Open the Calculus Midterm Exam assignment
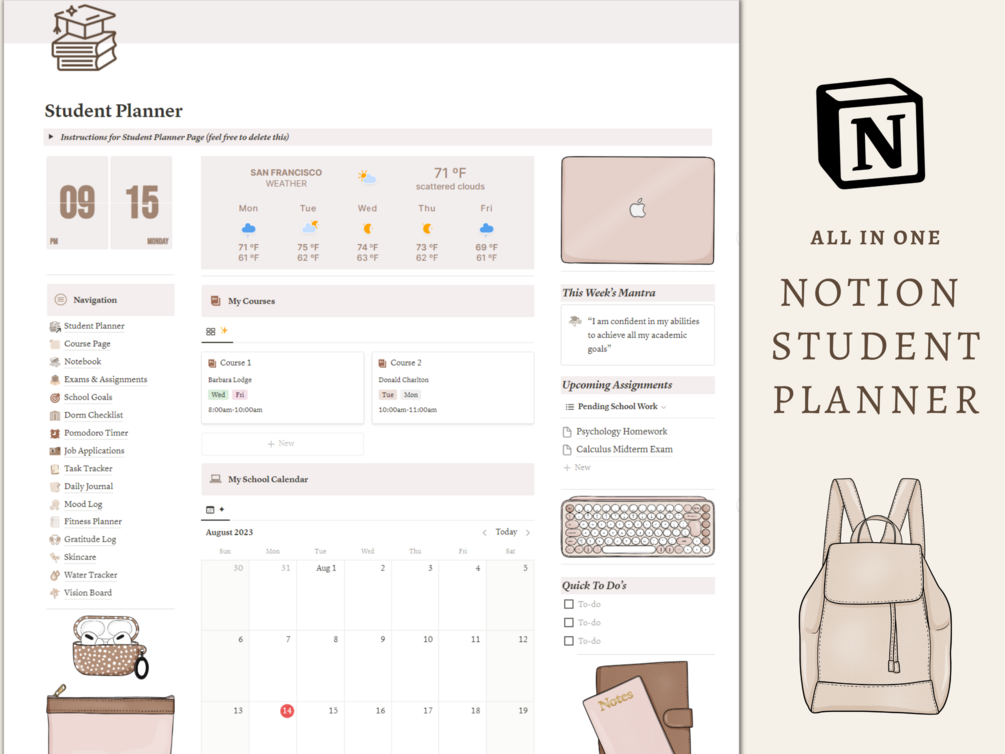The image size is (1005, 754). coord(624,449)
